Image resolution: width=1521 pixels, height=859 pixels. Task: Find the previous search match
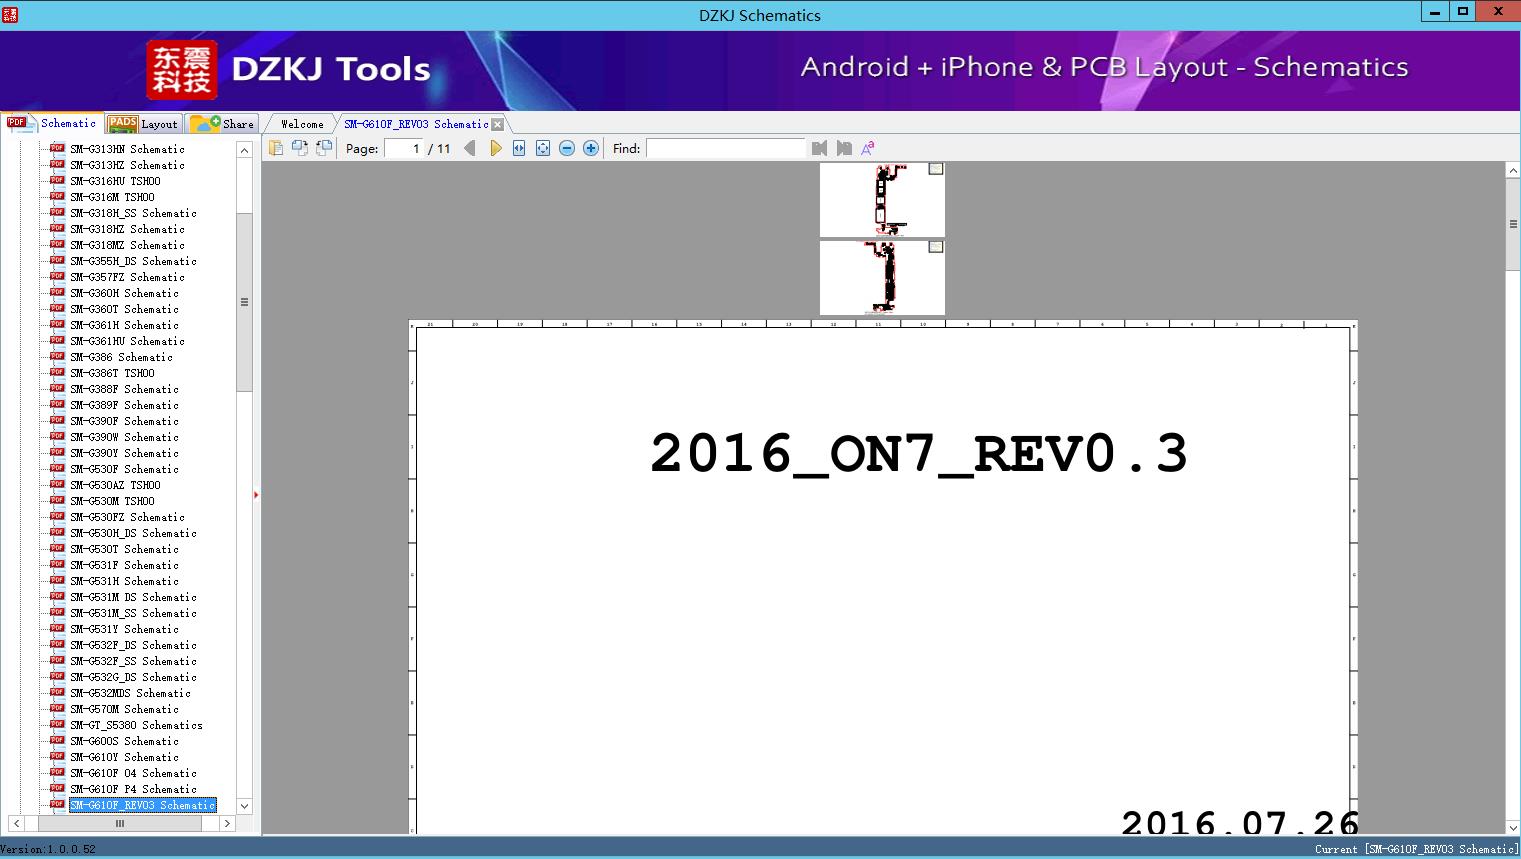[820, 148]
